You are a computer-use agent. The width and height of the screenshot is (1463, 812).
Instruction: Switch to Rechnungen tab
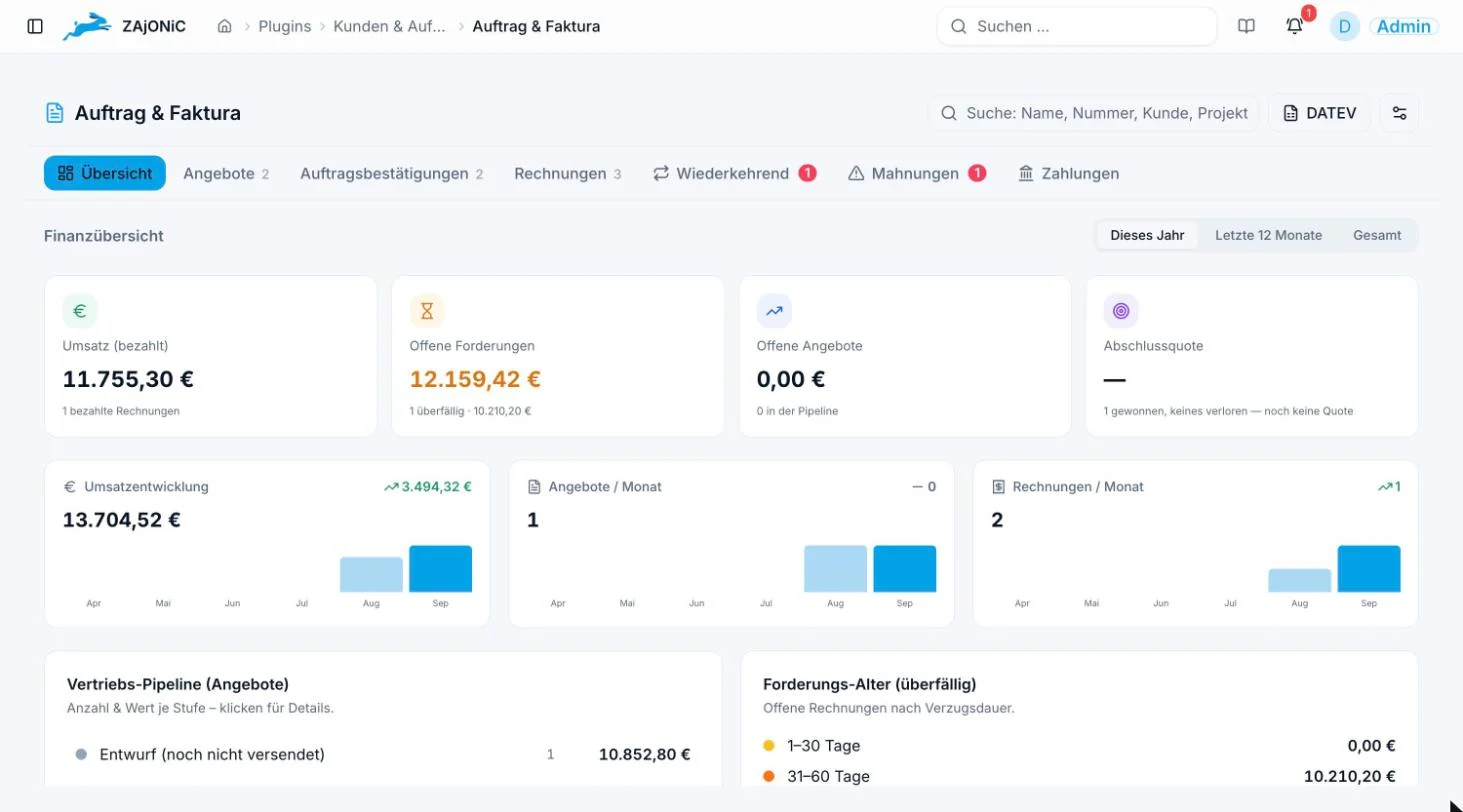[567, 173]
